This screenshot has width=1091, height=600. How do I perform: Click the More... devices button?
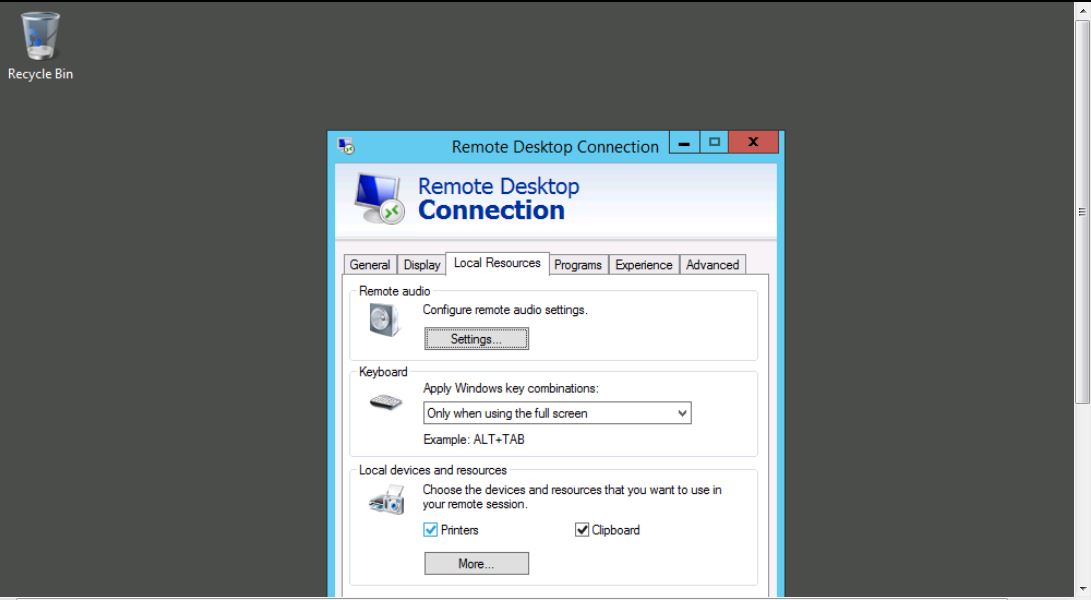point(477,564)
